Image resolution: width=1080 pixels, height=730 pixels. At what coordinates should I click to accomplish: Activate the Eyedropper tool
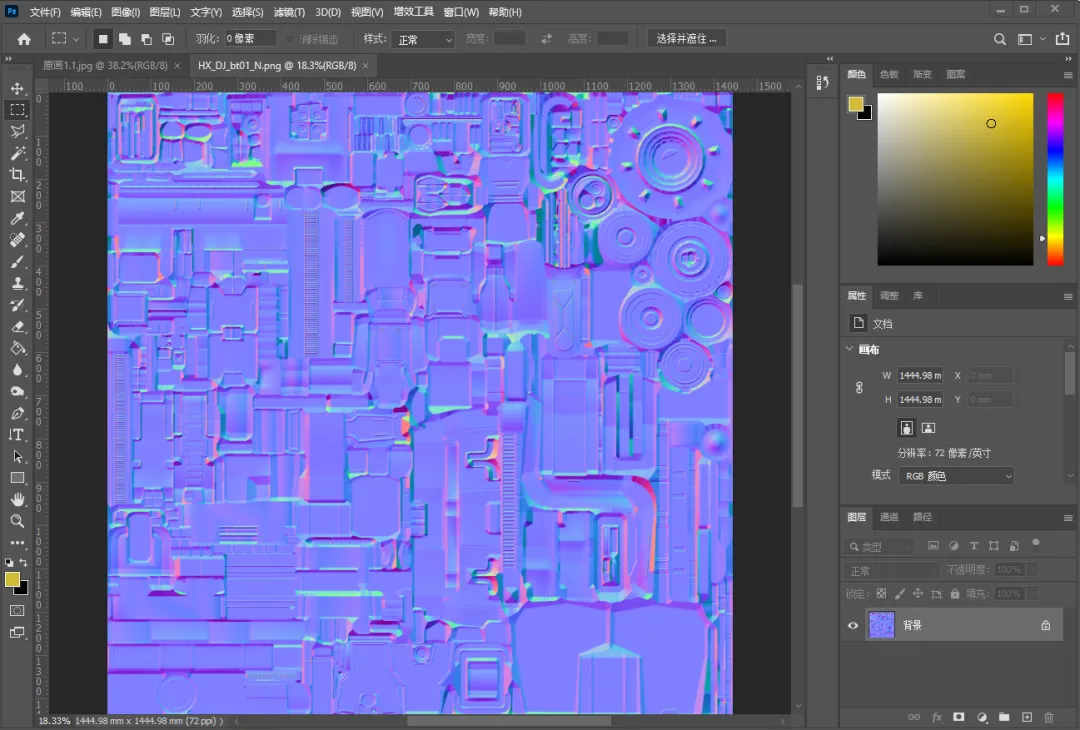[x=17, y=218]
